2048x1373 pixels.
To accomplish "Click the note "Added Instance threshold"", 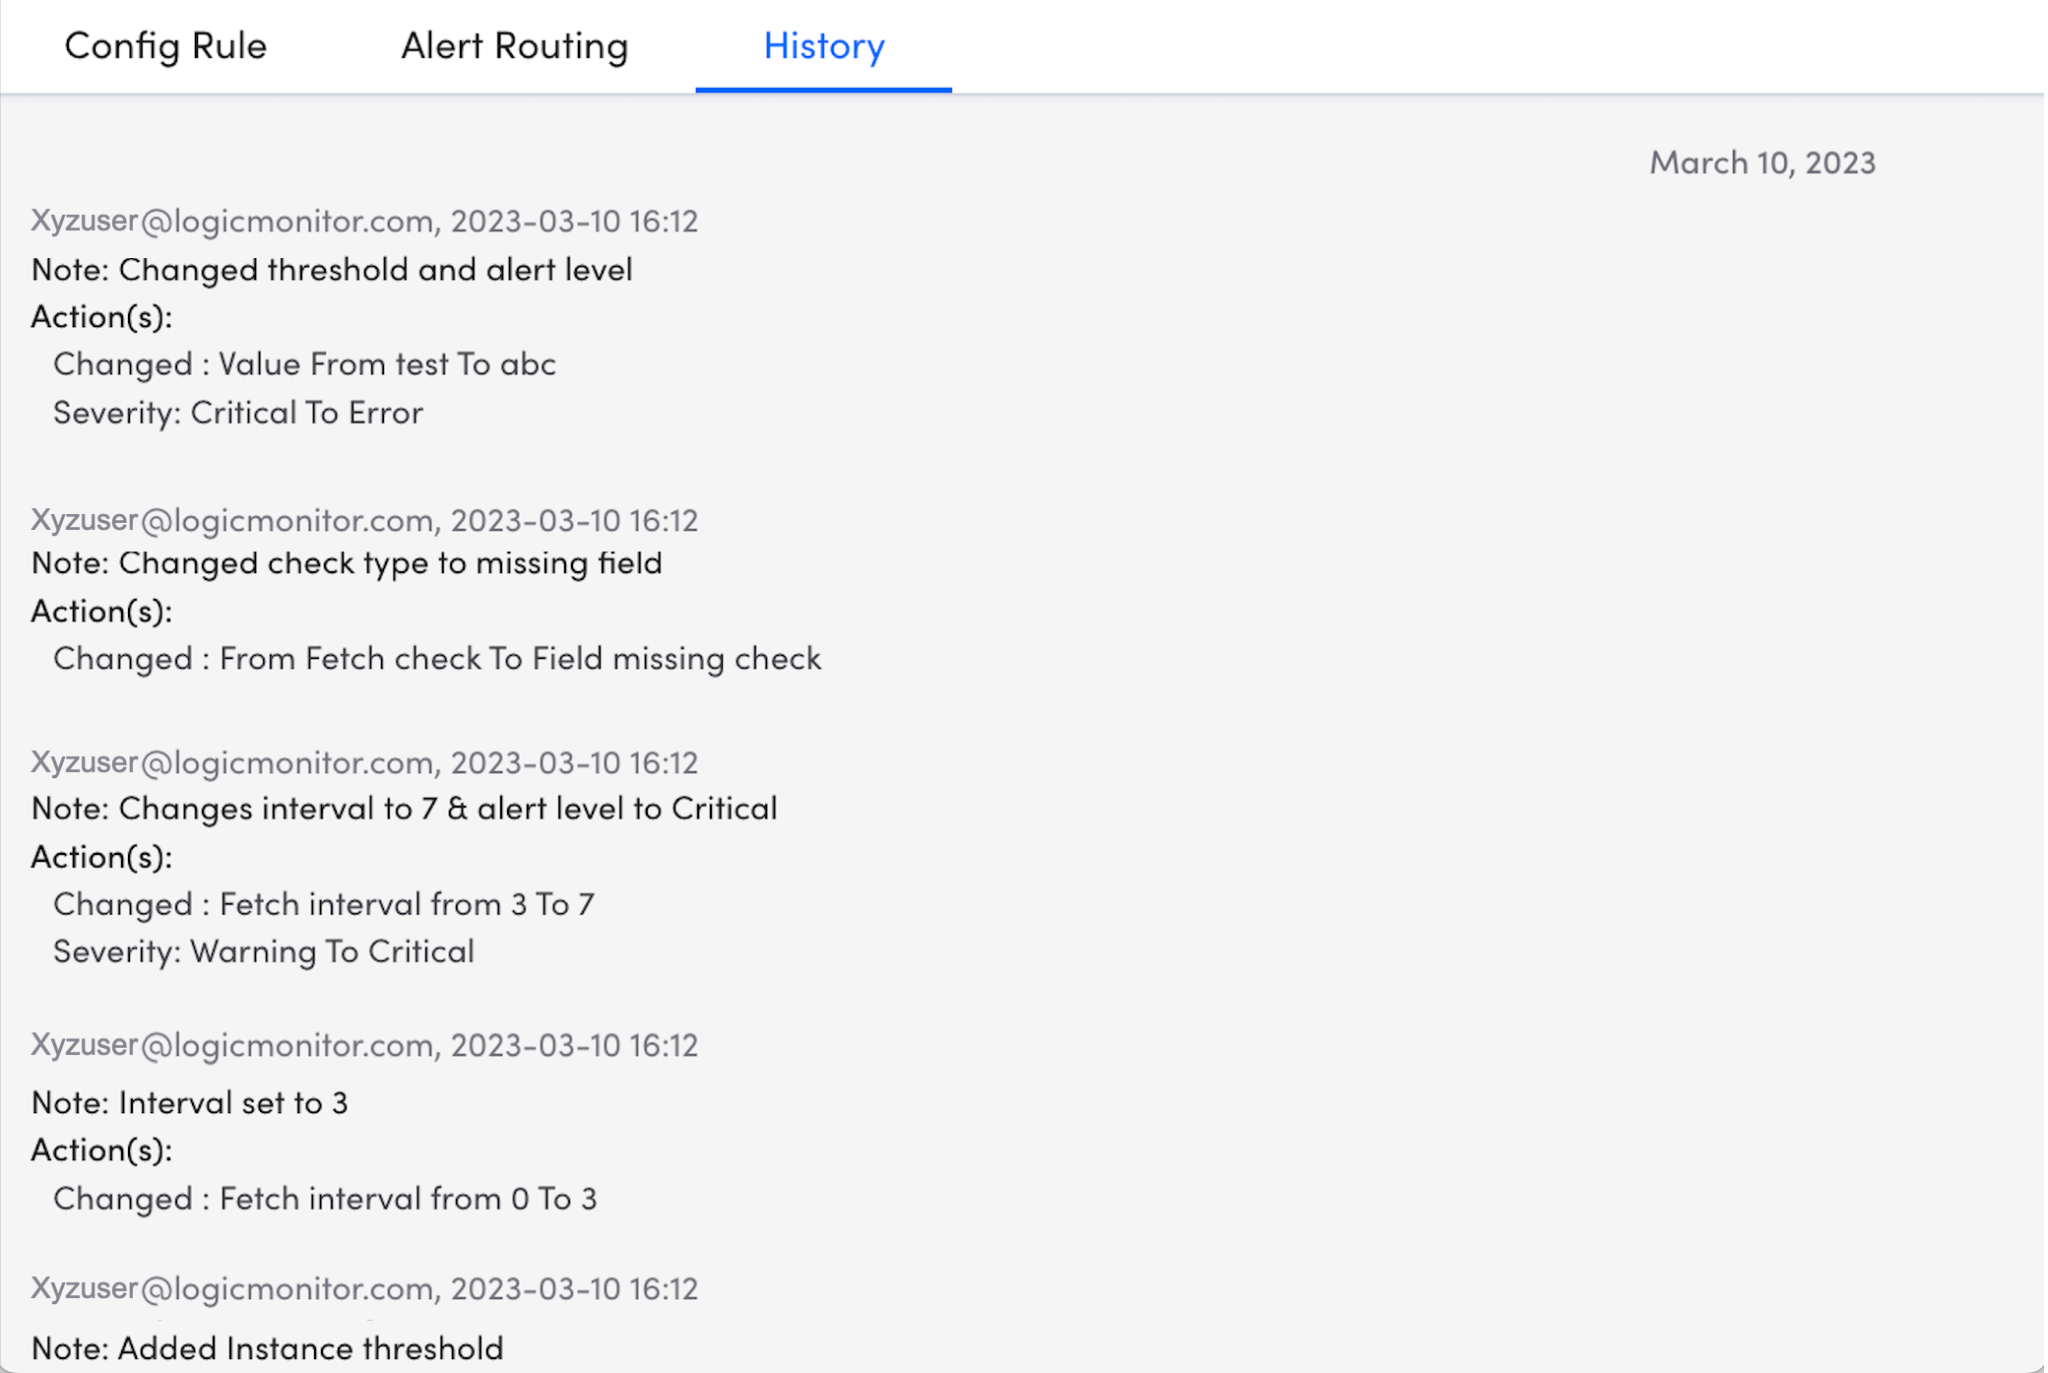I will (x=267, y=1348).
